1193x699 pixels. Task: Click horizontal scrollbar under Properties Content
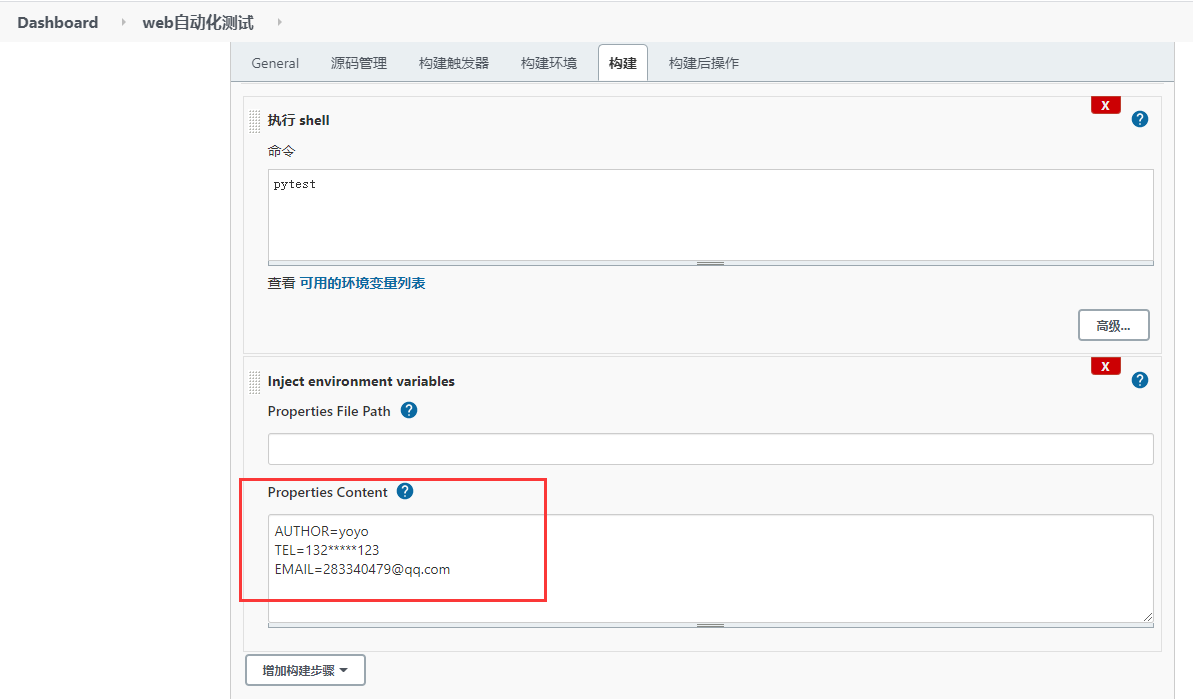pos(710,625)
